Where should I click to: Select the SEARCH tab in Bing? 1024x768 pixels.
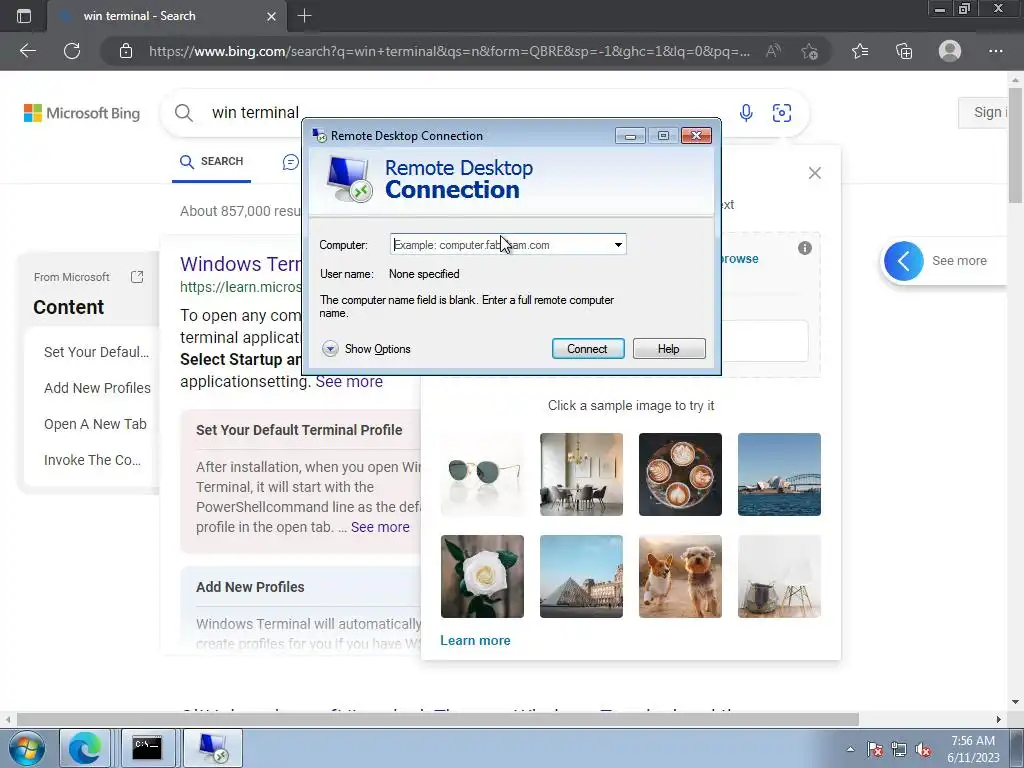(x=212, y=161)
